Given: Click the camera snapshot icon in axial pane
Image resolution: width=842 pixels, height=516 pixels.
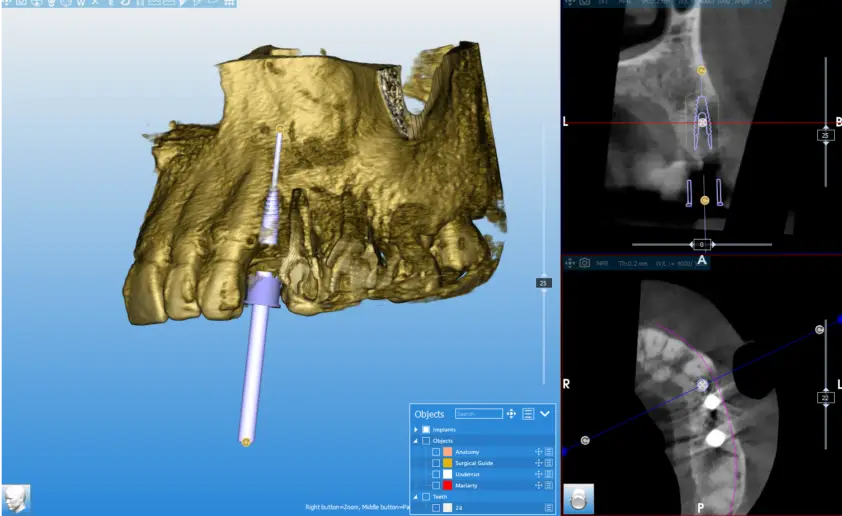Looking at the screenshot, I should click(585, 263).
